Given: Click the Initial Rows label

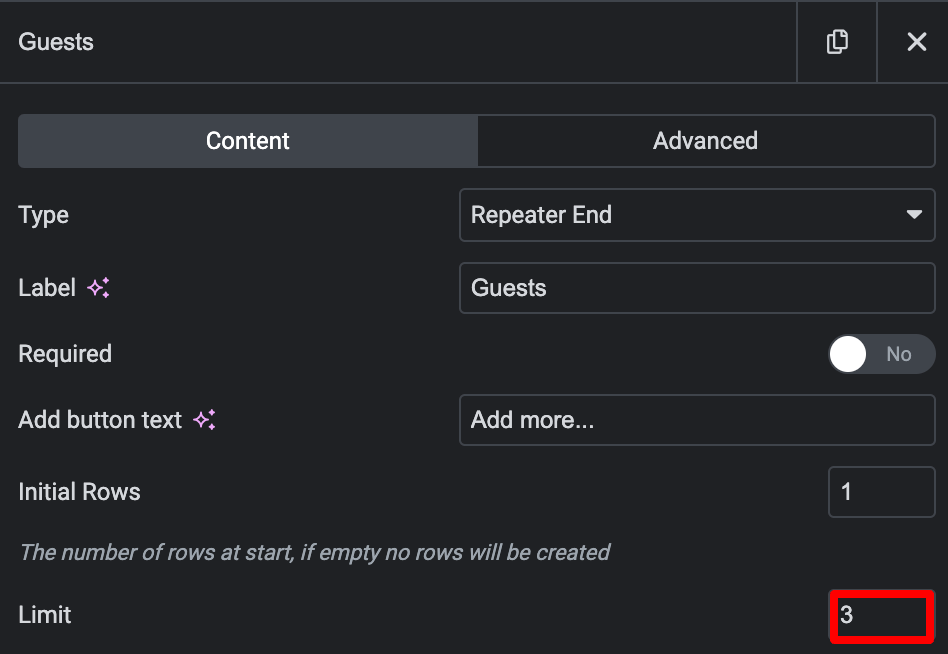Looking at the screenshot, I should pyautogui.click(x=79, y=492).
